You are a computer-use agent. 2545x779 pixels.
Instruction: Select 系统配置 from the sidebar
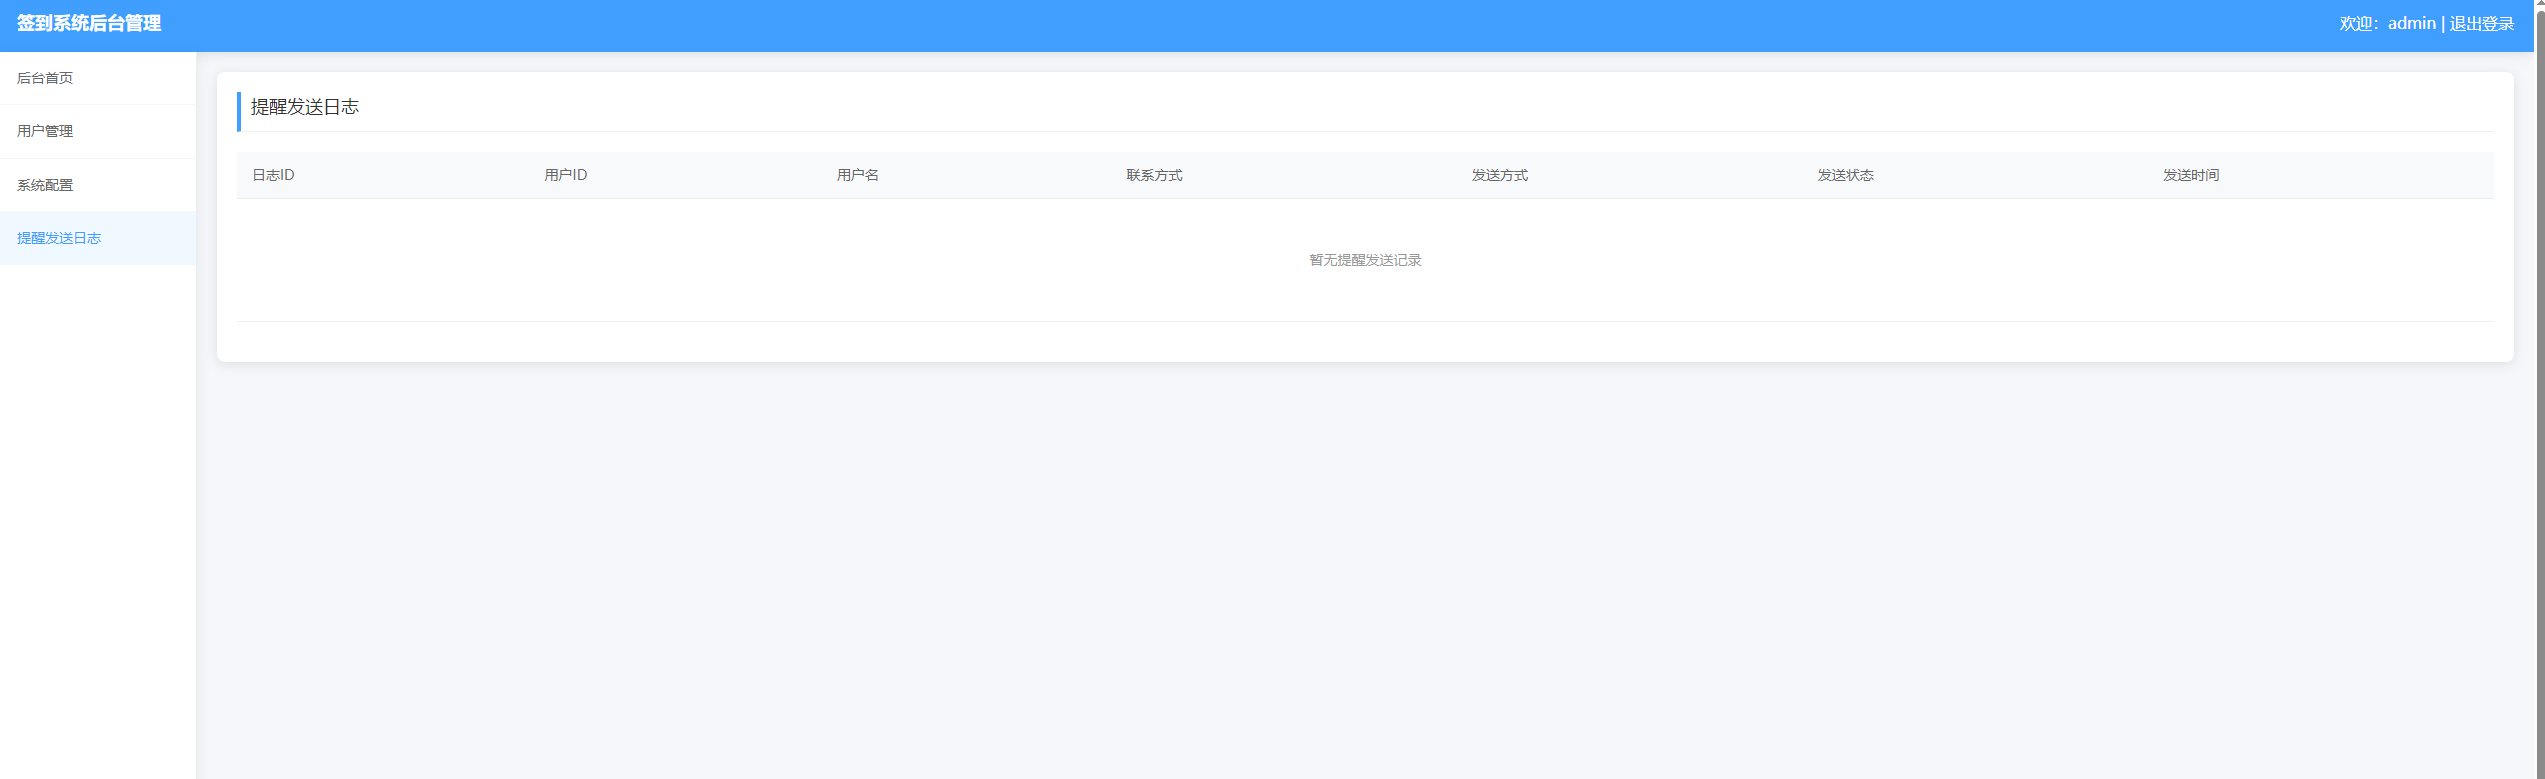(45, 185)
